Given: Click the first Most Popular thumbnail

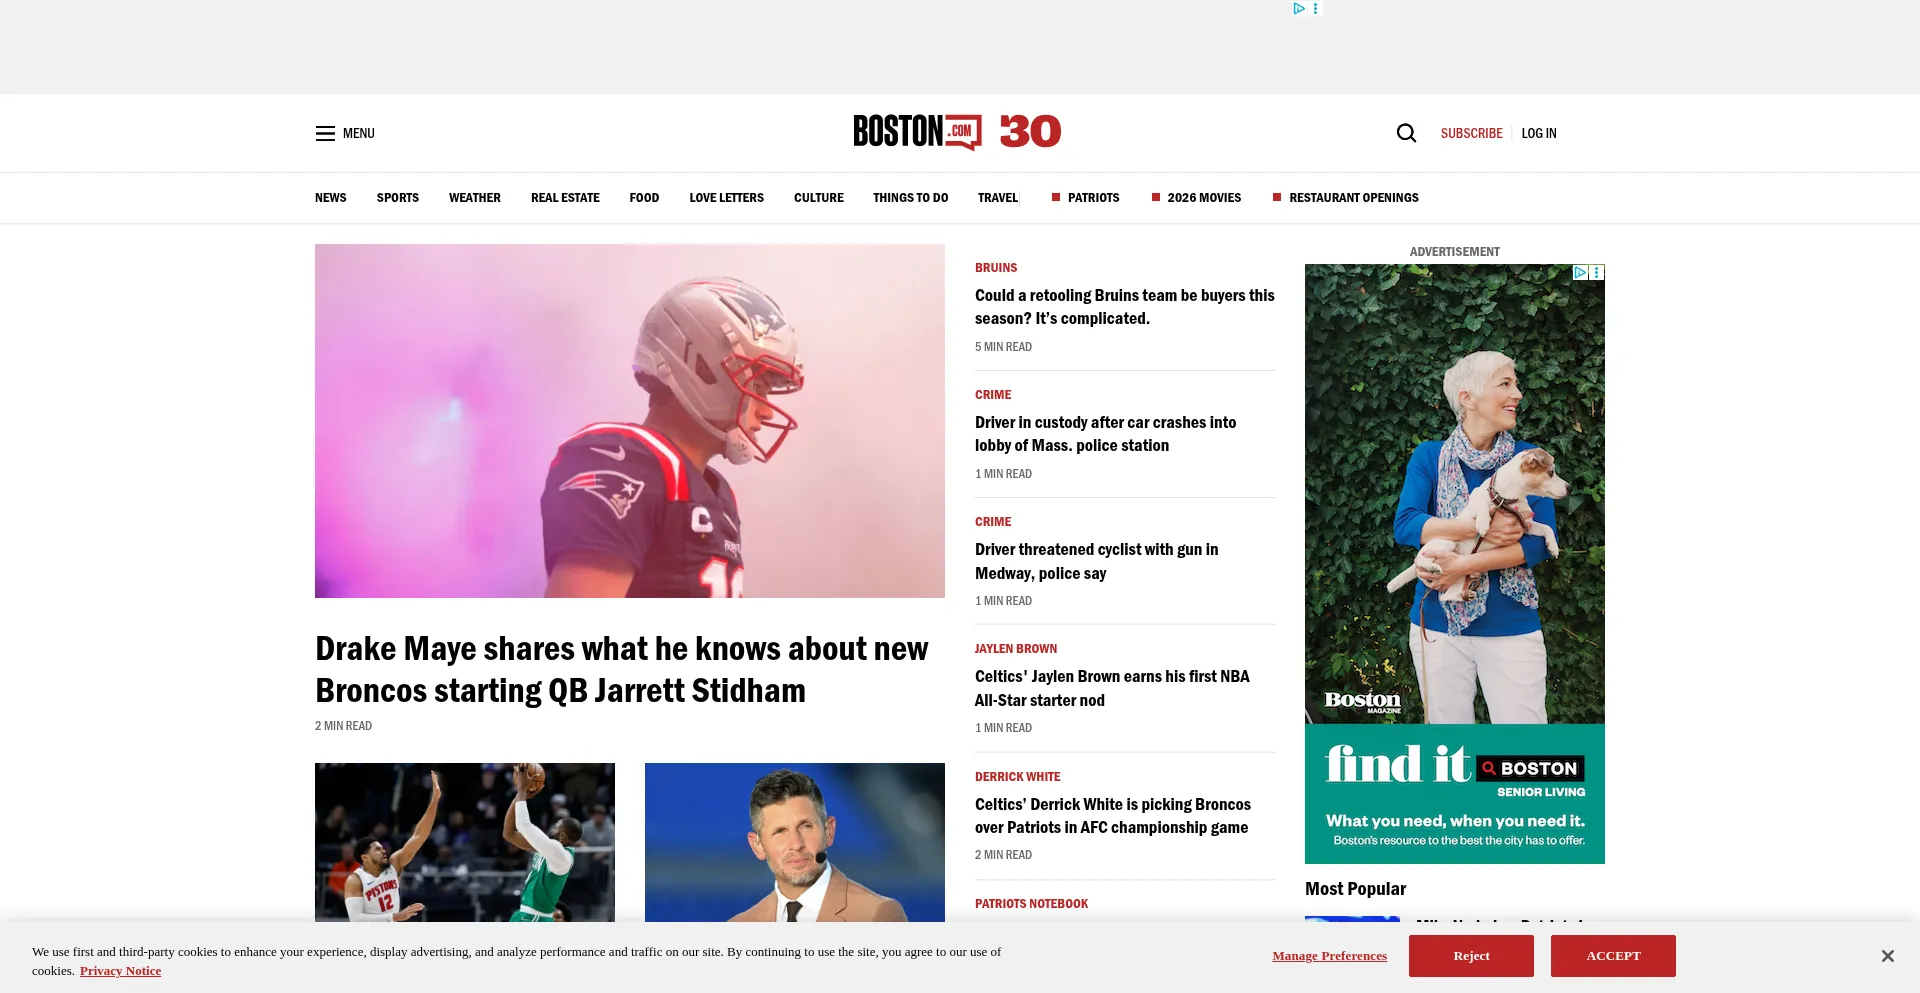Looking at the screenshot, I should pyautogui.click(x=1352, y=919).
